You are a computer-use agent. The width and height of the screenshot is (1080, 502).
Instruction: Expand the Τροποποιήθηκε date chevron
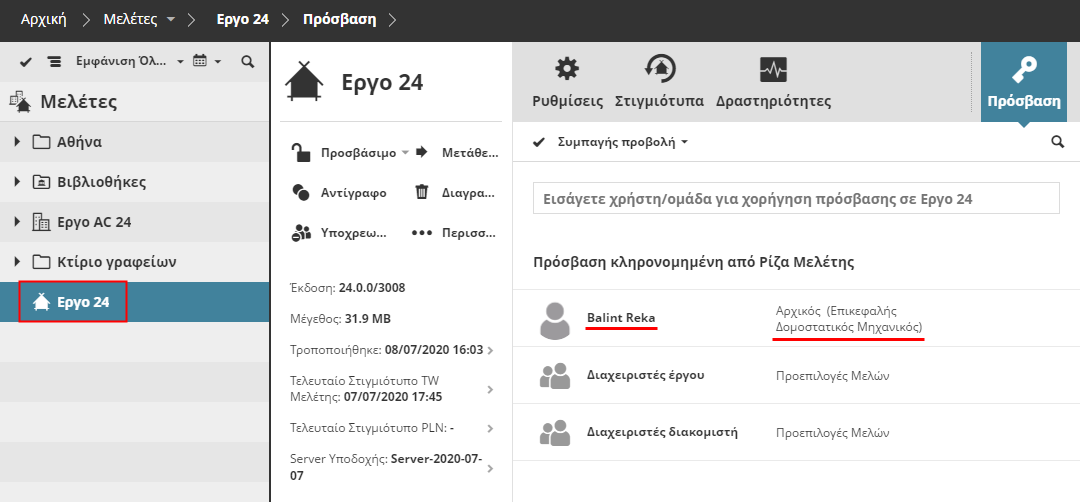pyautogui.click(x=490, y=351)
